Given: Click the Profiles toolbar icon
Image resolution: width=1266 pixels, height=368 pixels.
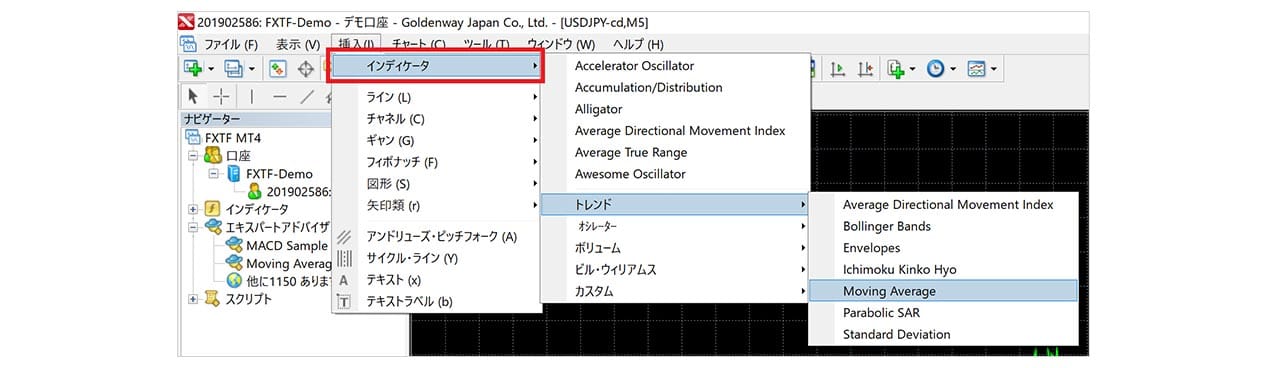Looking at the screenshot, I should (233, 68).
